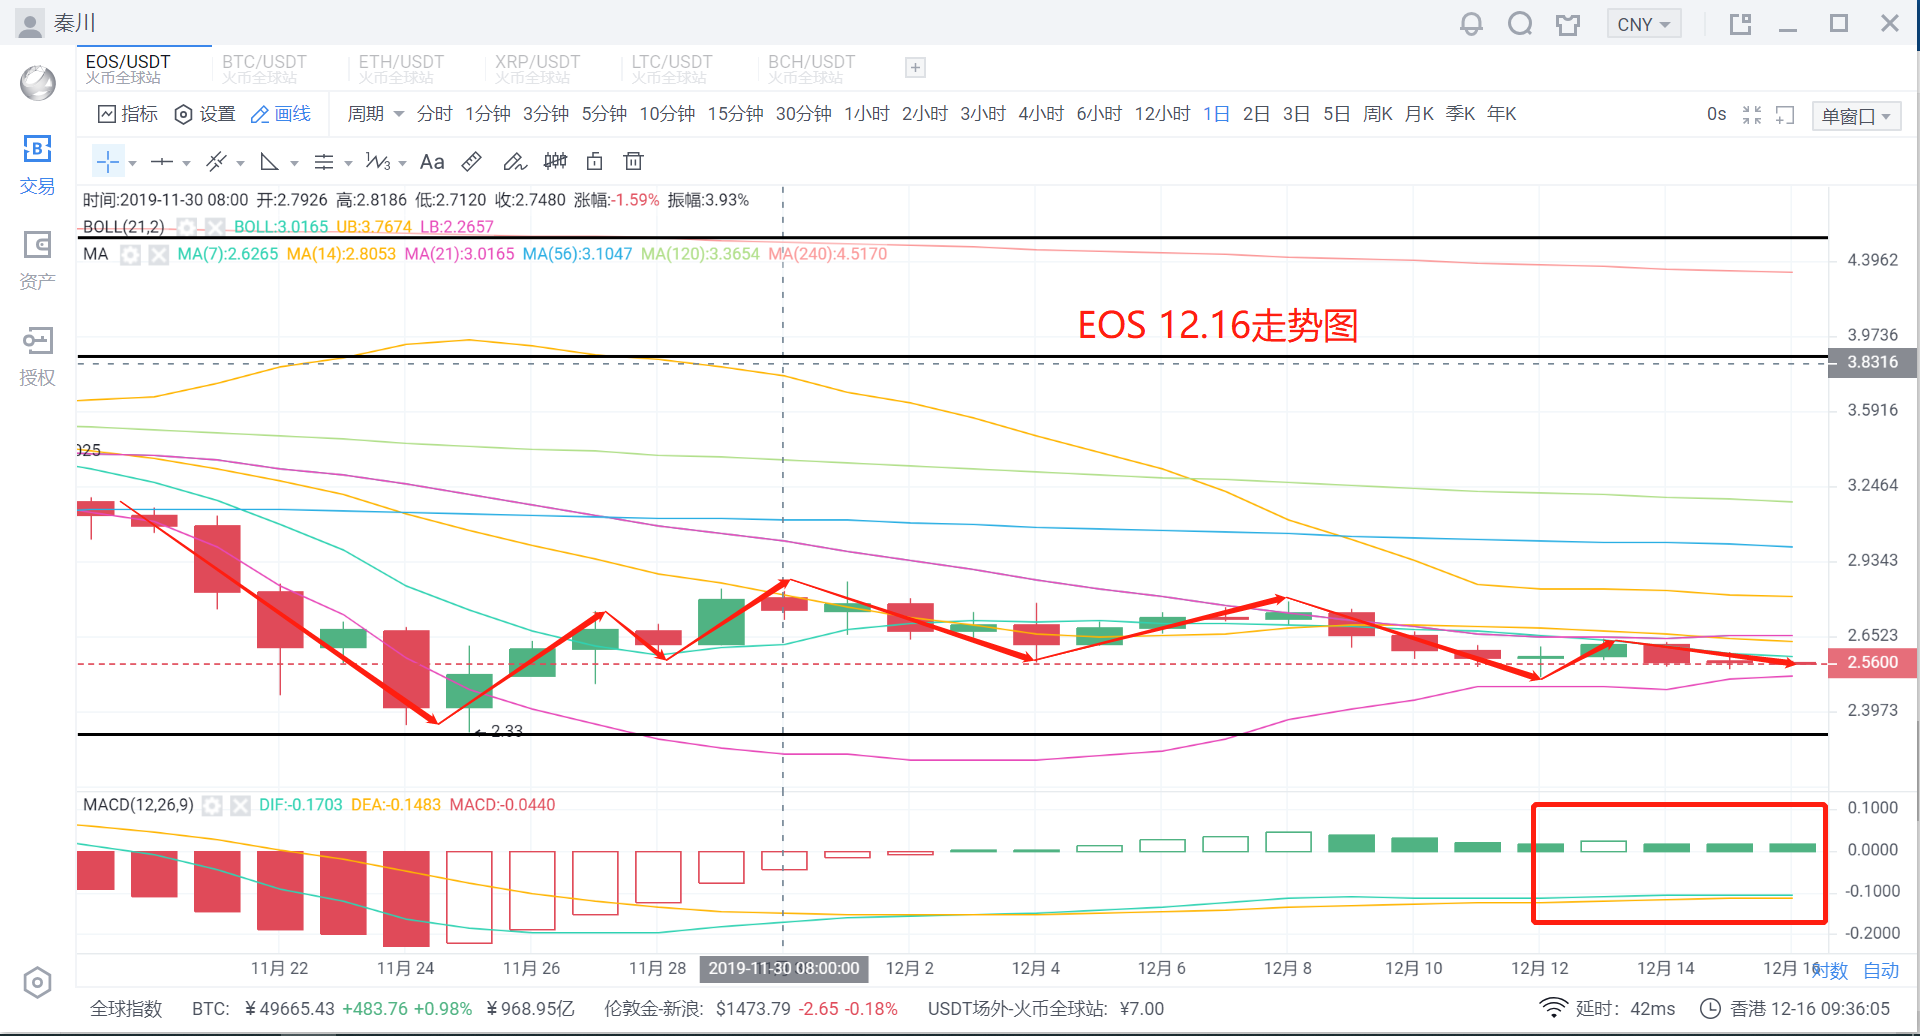Open the 授权 authorization sidebar section
The height and width of the screenshot is (1036, 1920).
pos(37,357)
